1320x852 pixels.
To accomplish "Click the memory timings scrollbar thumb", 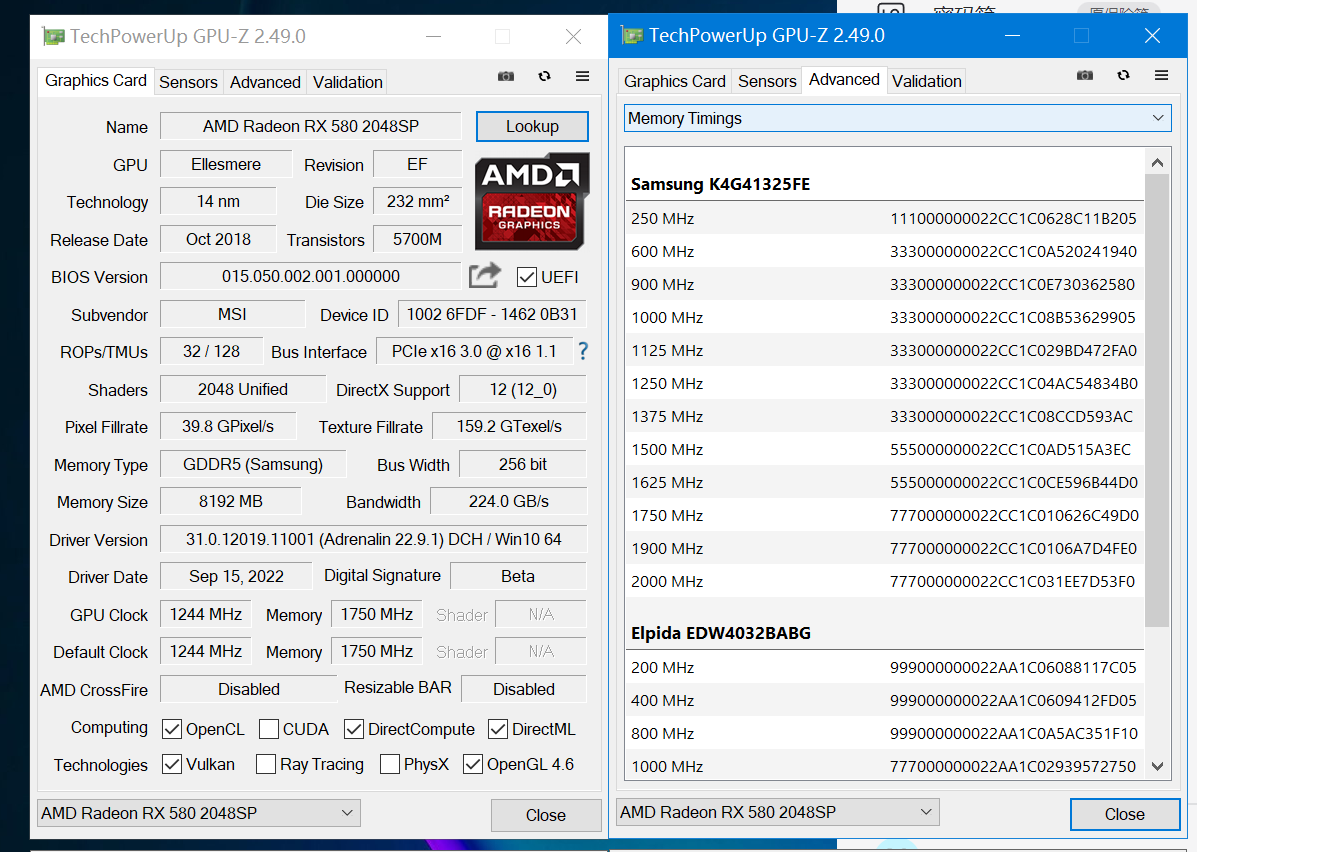I will coord(1157,400).
